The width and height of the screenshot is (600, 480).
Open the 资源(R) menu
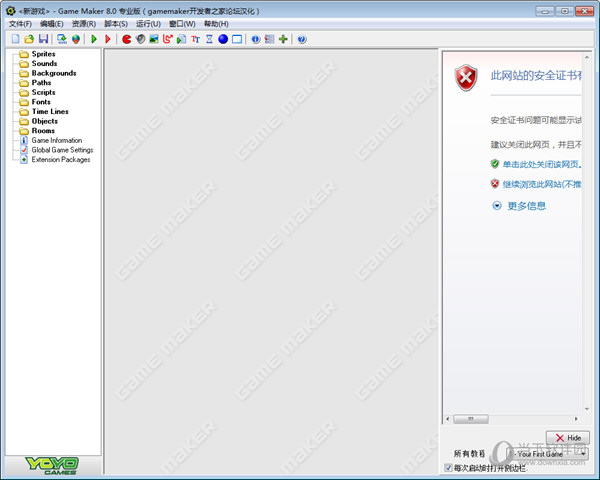tap(84, 24)
